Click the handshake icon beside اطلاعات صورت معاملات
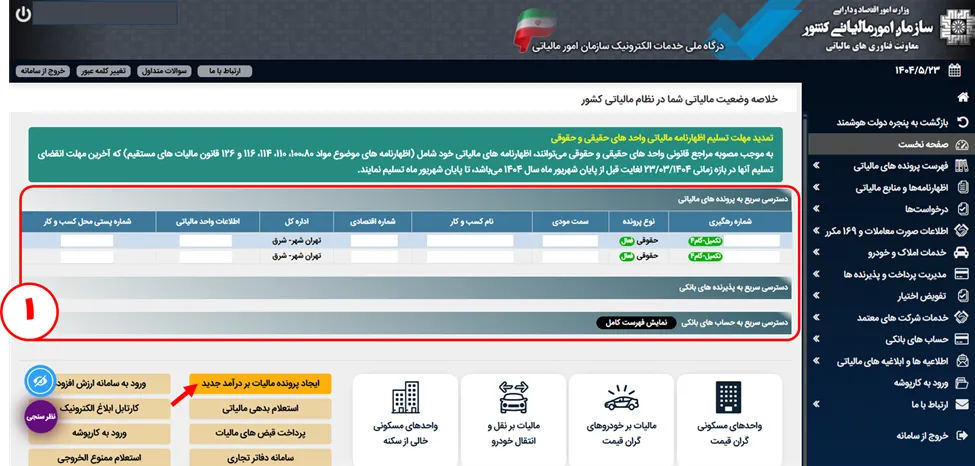Image resolution: width=975 pixels, height=466 pixels. point(962,231)
